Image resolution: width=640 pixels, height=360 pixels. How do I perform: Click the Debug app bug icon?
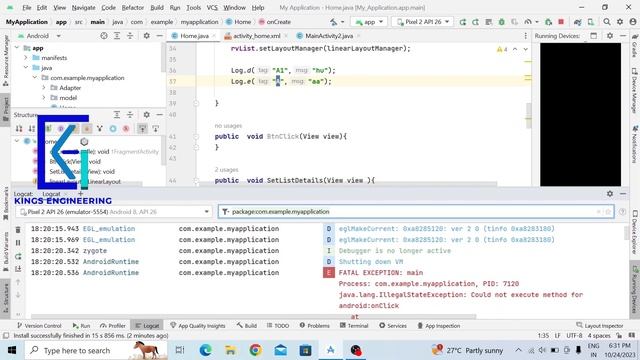(502, 22)
